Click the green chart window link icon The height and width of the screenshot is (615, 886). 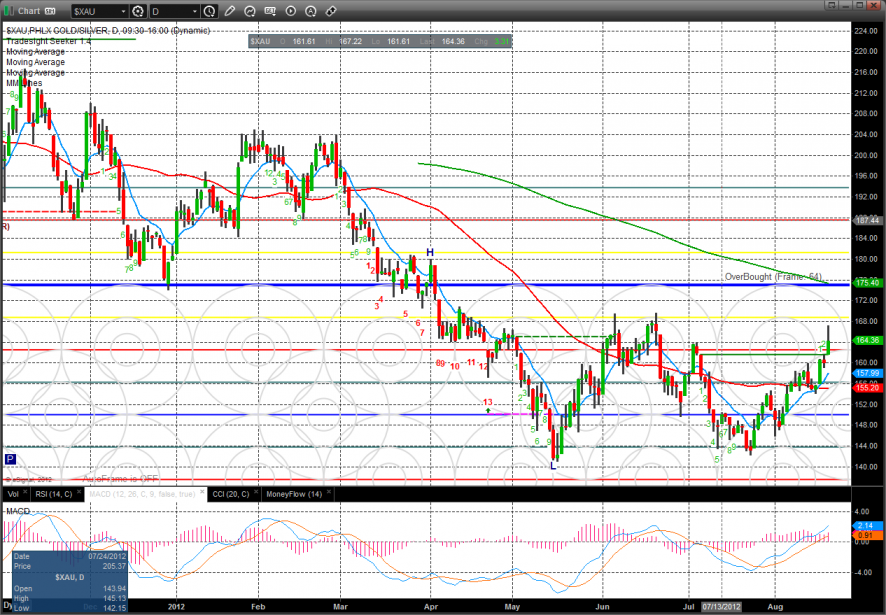[8, 11]
